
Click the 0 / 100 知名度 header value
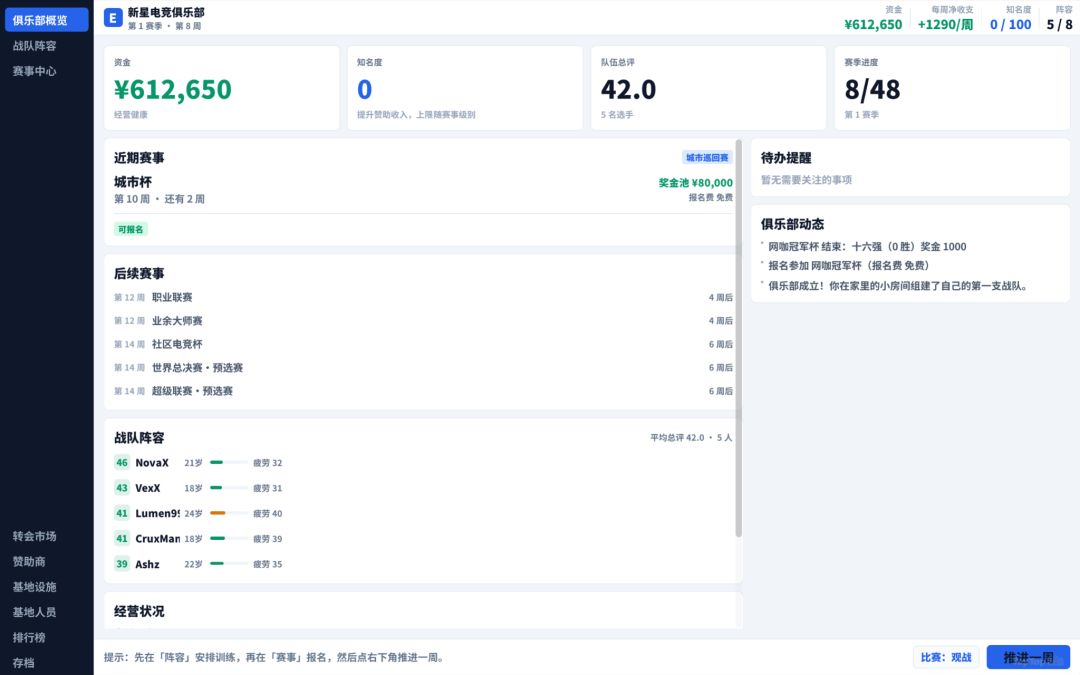pos(1010,25)
